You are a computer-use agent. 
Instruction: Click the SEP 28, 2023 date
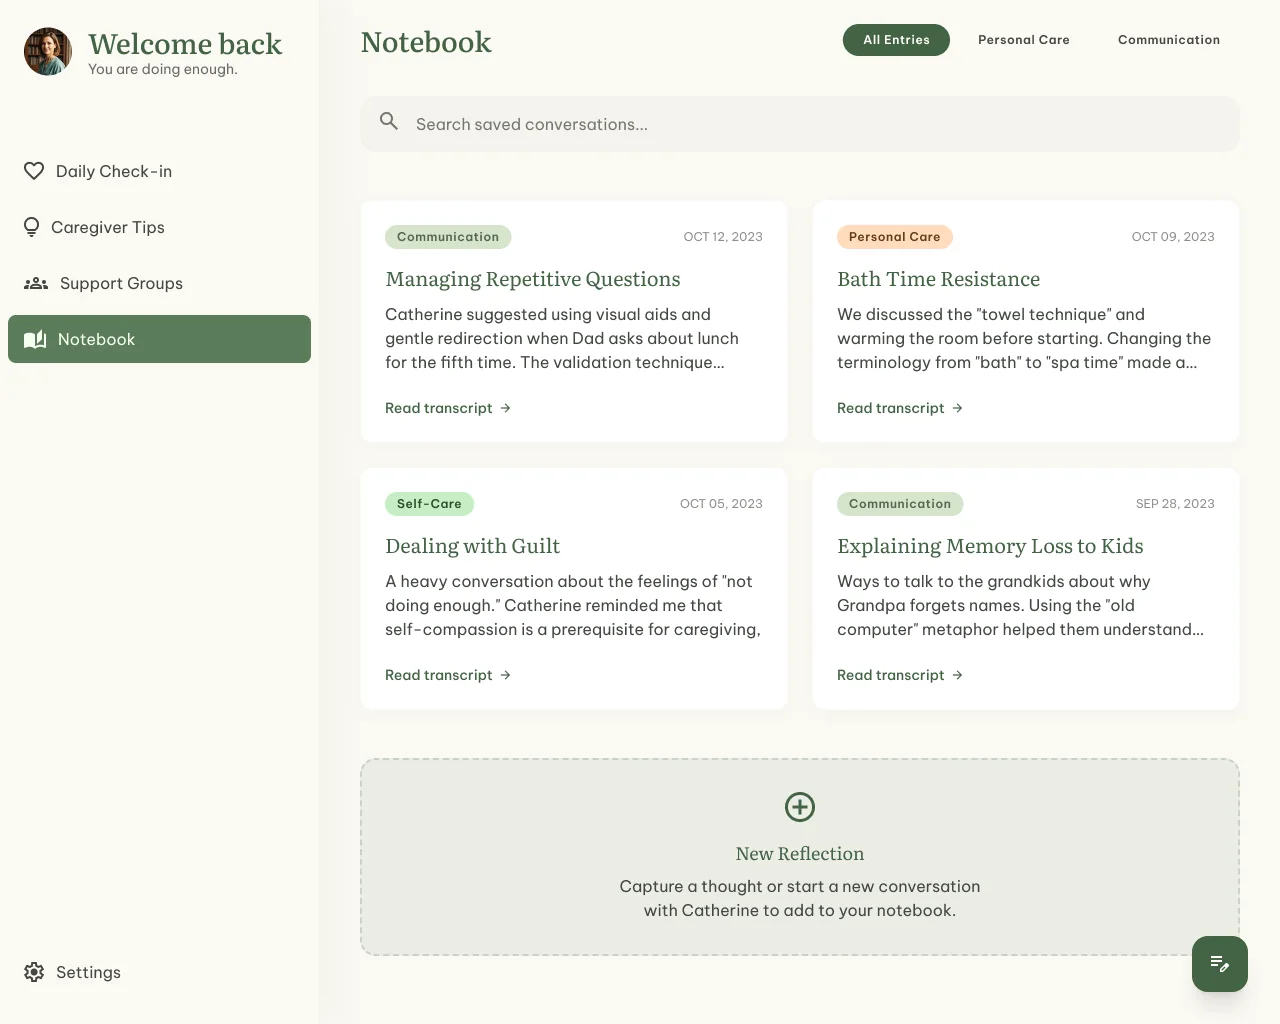click(1175, 504)
